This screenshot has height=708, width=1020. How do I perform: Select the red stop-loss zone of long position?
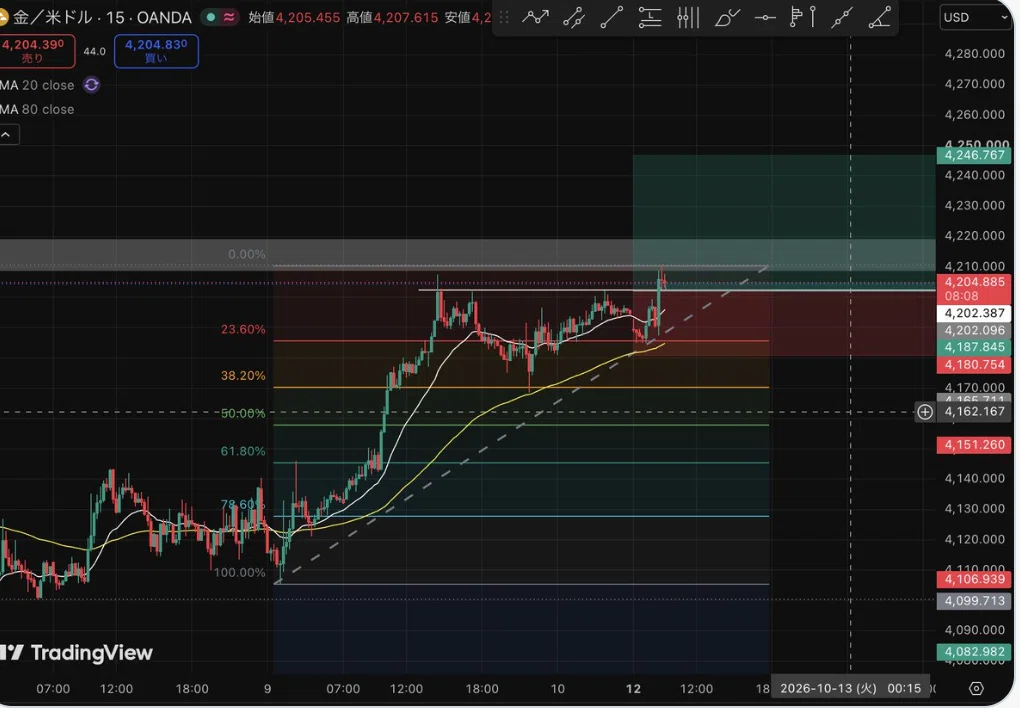[x=784, y=323]
